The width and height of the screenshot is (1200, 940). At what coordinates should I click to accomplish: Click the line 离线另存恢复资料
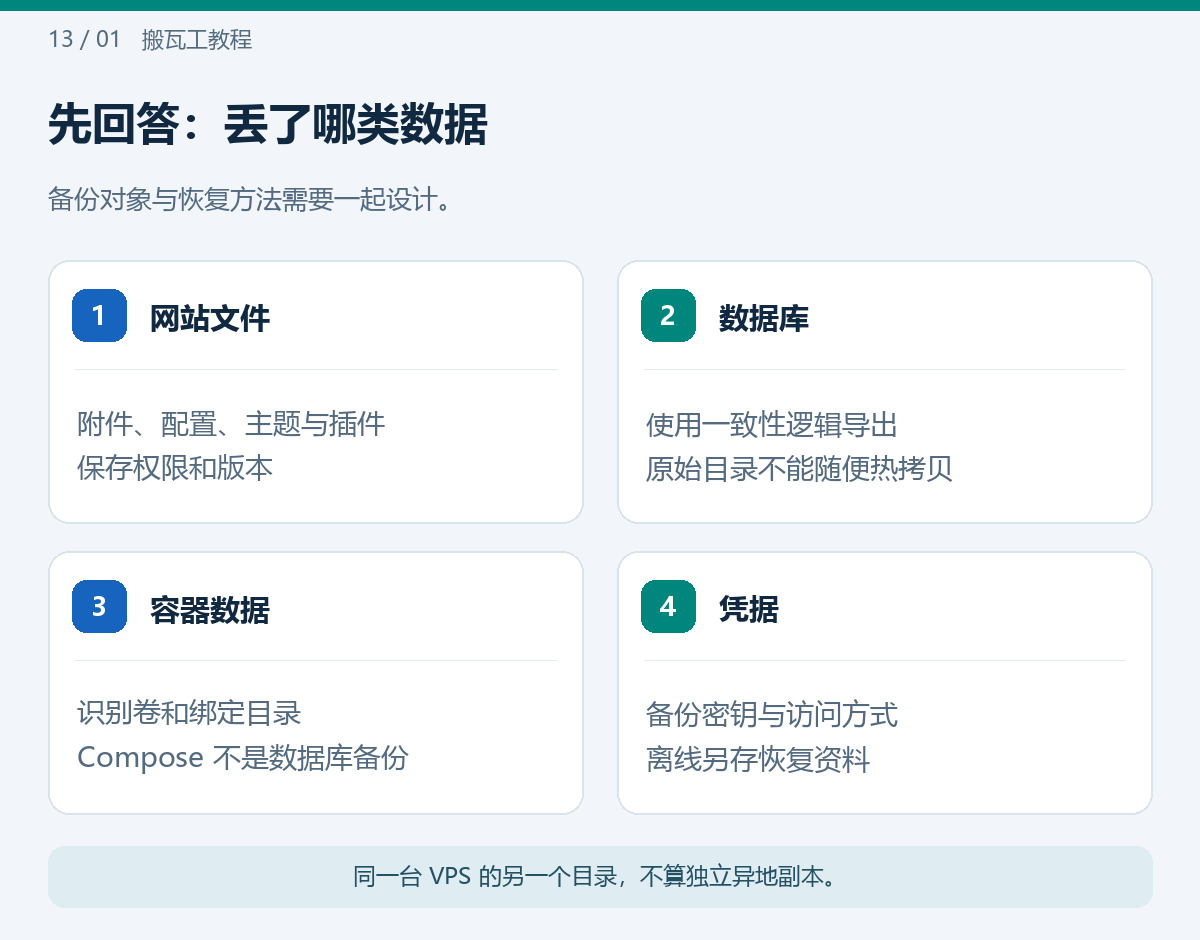758,759
